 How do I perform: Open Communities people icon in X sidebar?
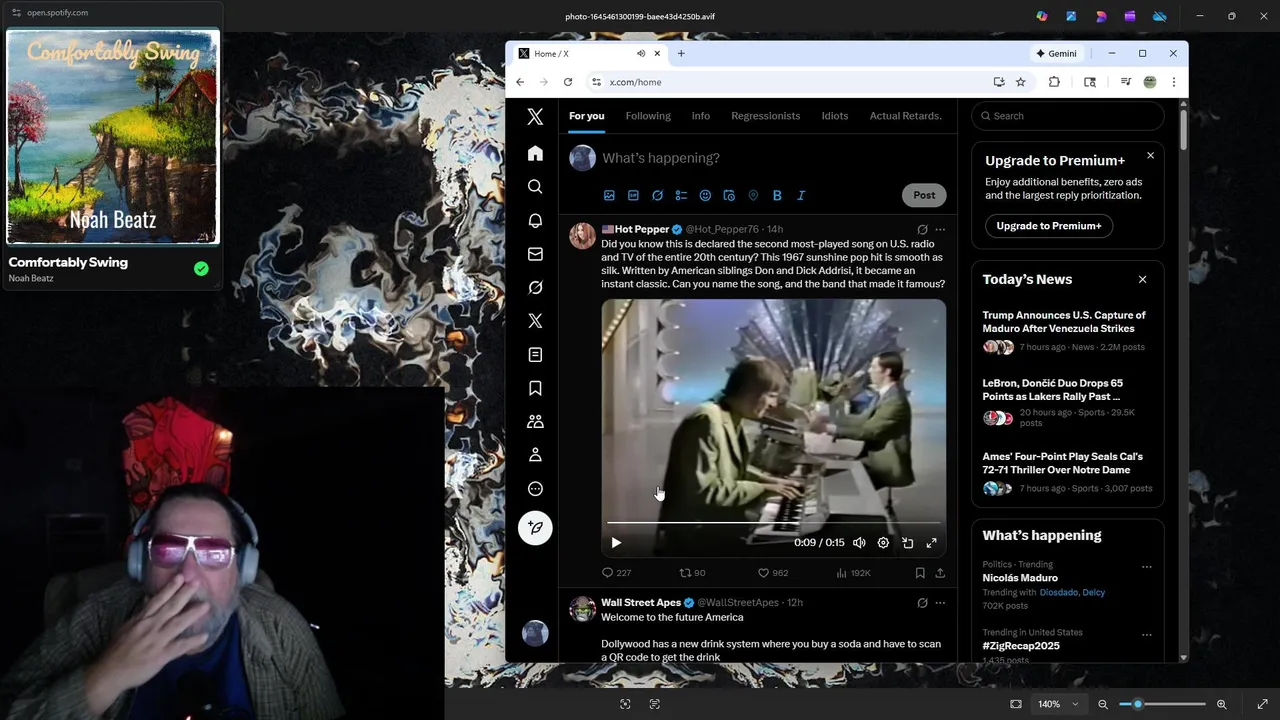(535, 422)
